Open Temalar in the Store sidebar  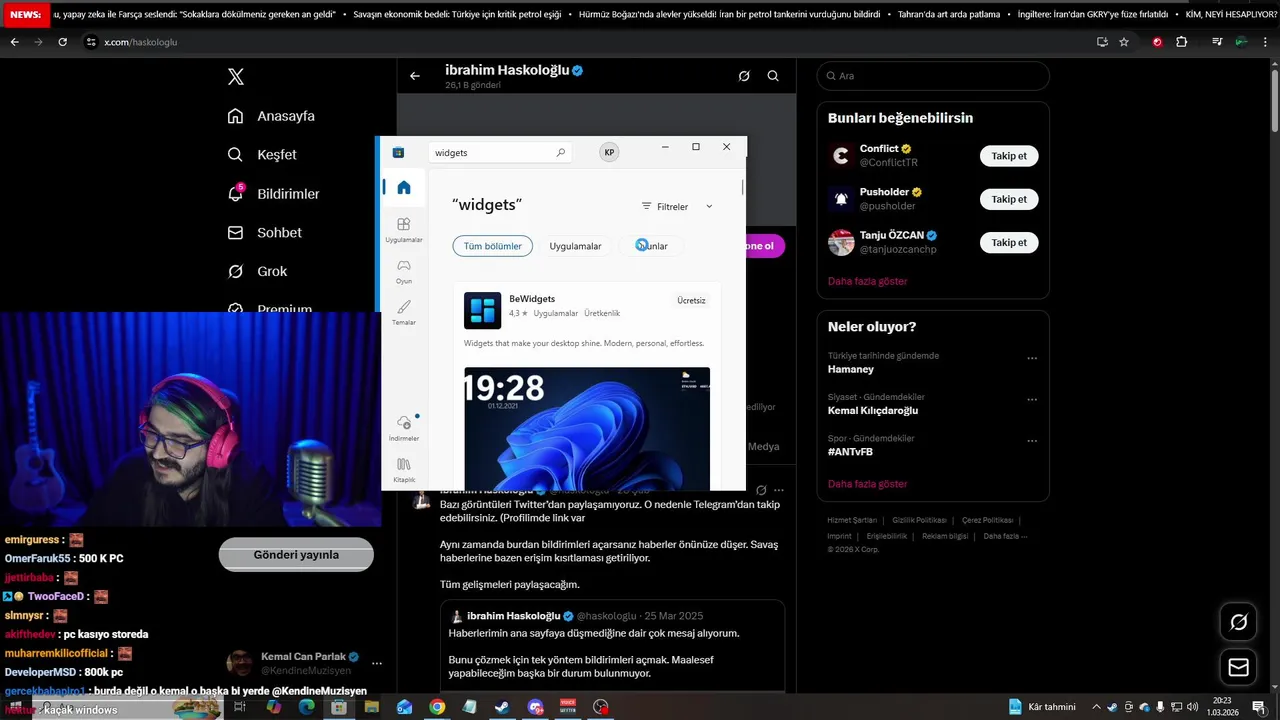(x=404, y=312)
